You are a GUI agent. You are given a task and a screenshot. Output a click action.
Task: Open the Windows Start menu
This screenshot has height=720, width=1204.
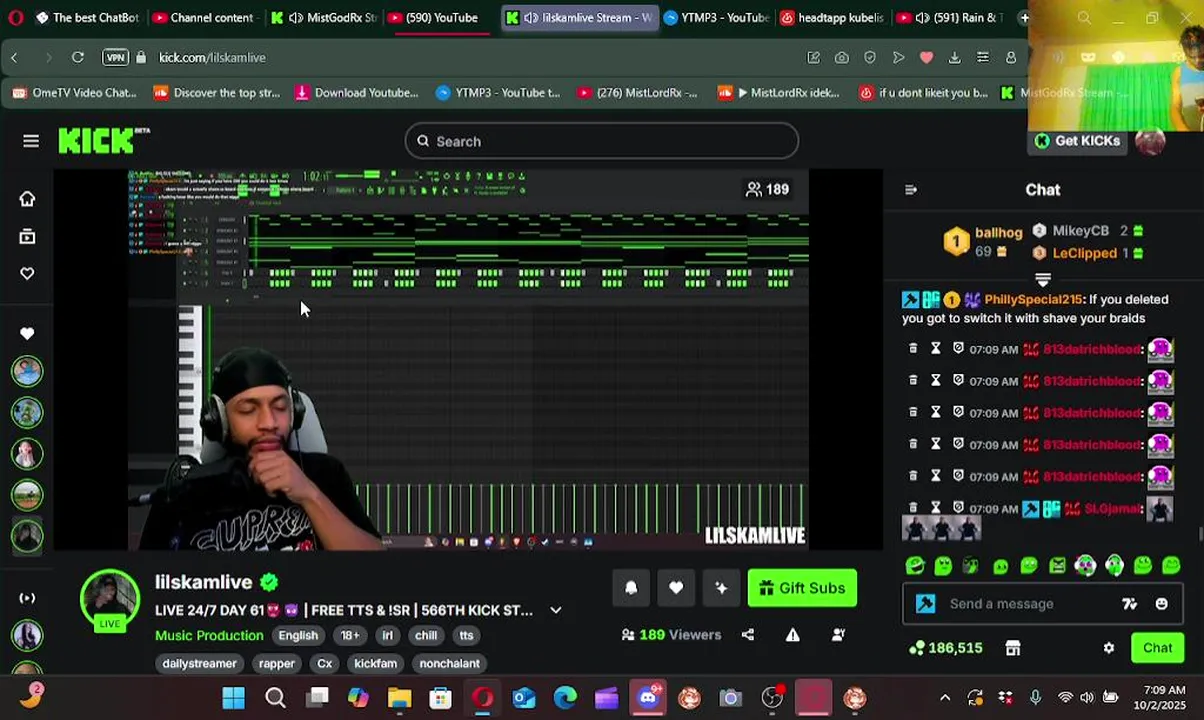click(x=234, y=698)
